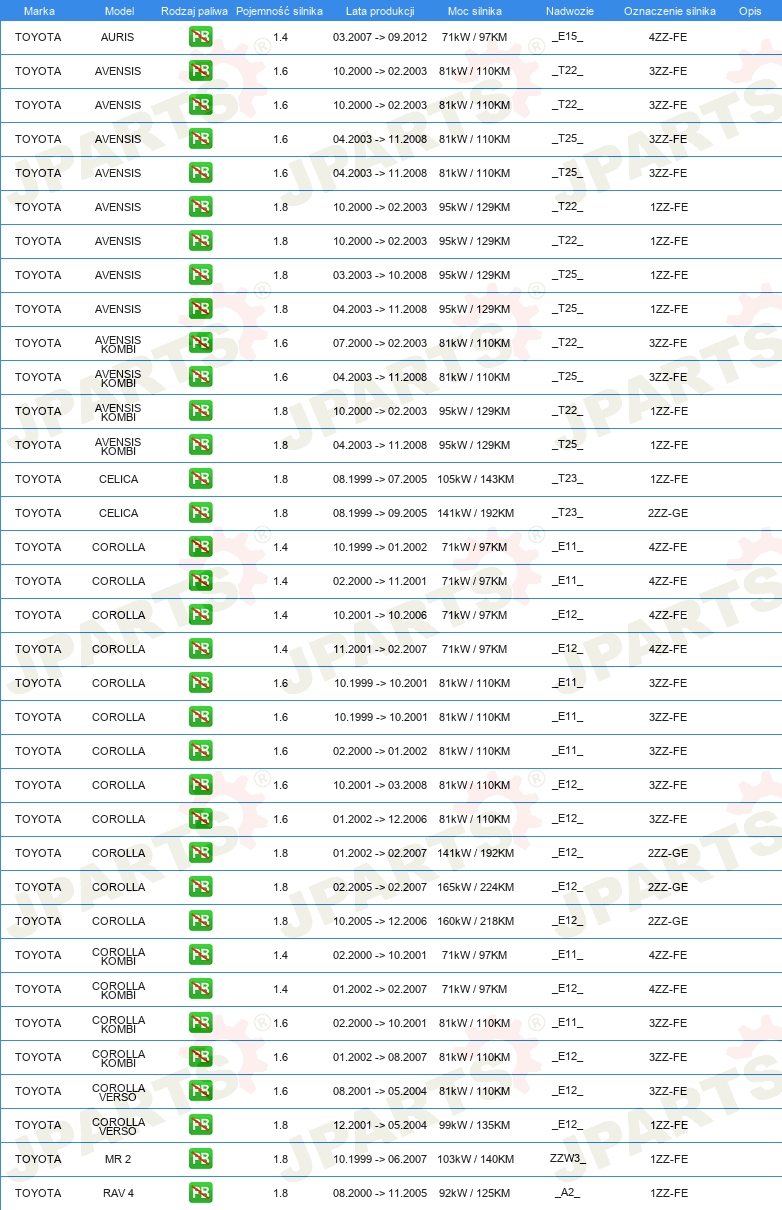The image size is (782, 1210).
Task: Select the date range 07.2000 -> 02.2003
Action: (380, 343)
